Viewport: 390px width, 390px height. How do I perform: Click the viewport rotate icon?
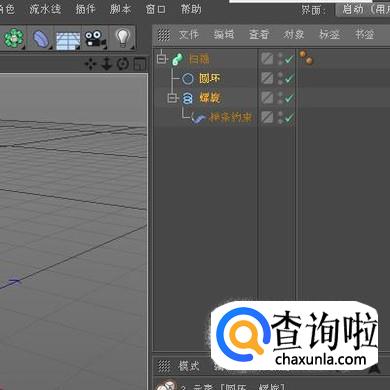click(x=123, y=64)
